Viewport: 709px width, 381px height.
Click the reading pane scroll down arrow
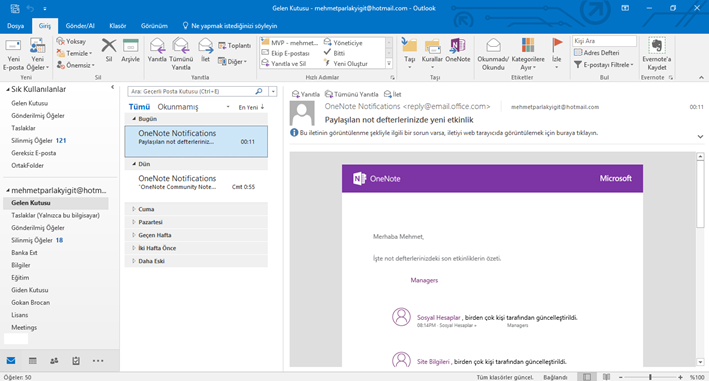point(700,362)
